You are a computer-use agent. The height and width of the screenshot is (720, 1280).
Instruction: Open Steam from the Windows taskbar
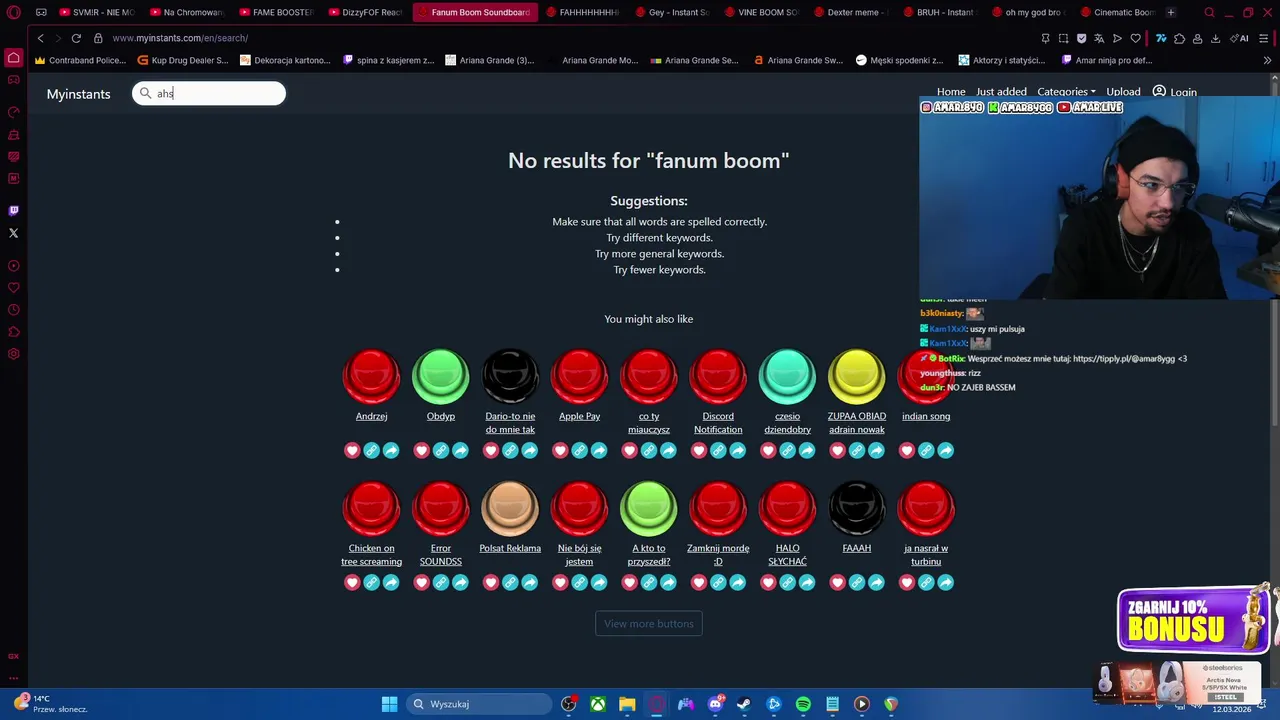(x=744, y=704)
